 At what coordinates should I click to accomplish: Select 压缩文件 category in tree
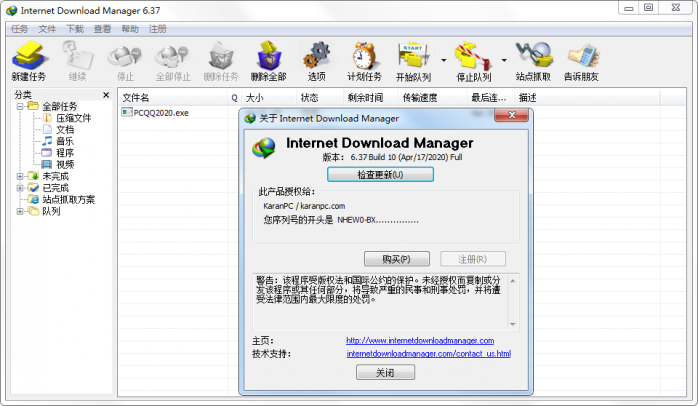tap(73, 118)
